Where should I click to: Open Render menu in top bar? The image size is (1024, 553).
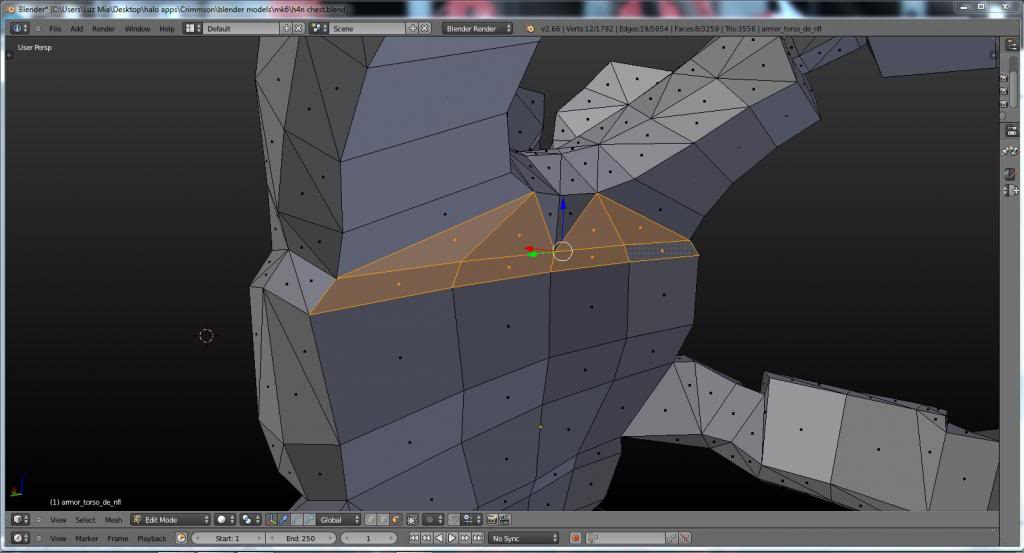[103, 29]
